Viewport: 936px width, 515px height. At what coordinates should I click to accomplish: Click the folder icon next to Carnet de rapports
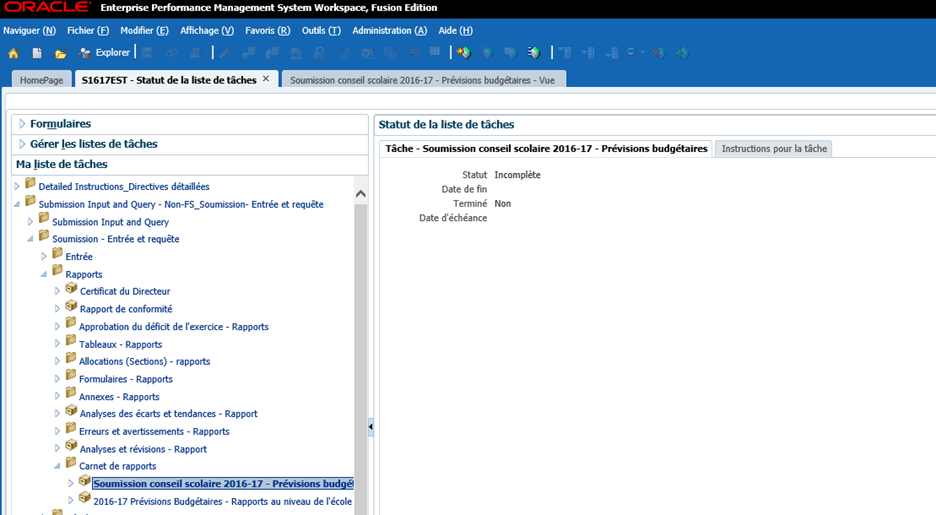[x=71, y=465]
